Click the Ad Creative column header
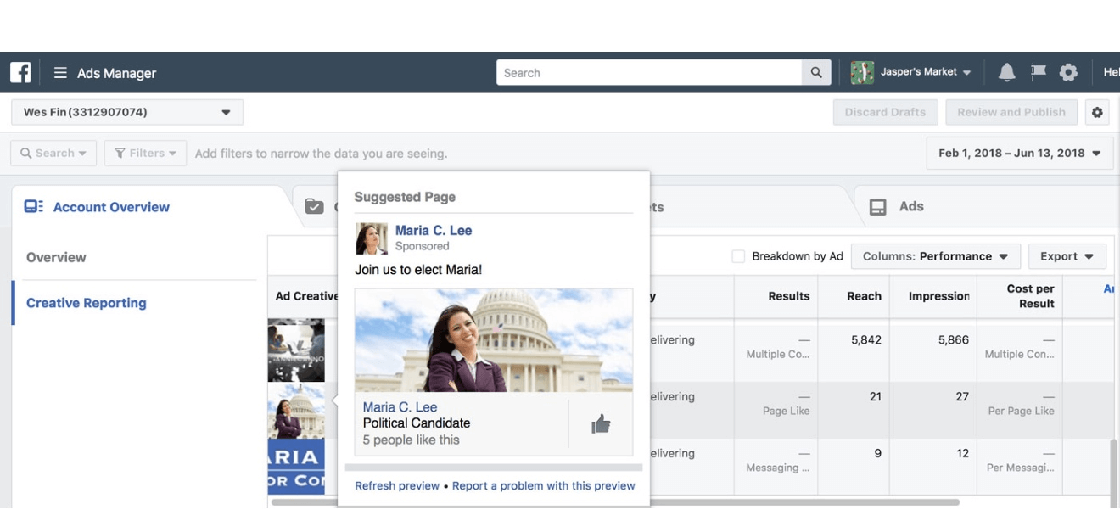 tap(307, 296)
